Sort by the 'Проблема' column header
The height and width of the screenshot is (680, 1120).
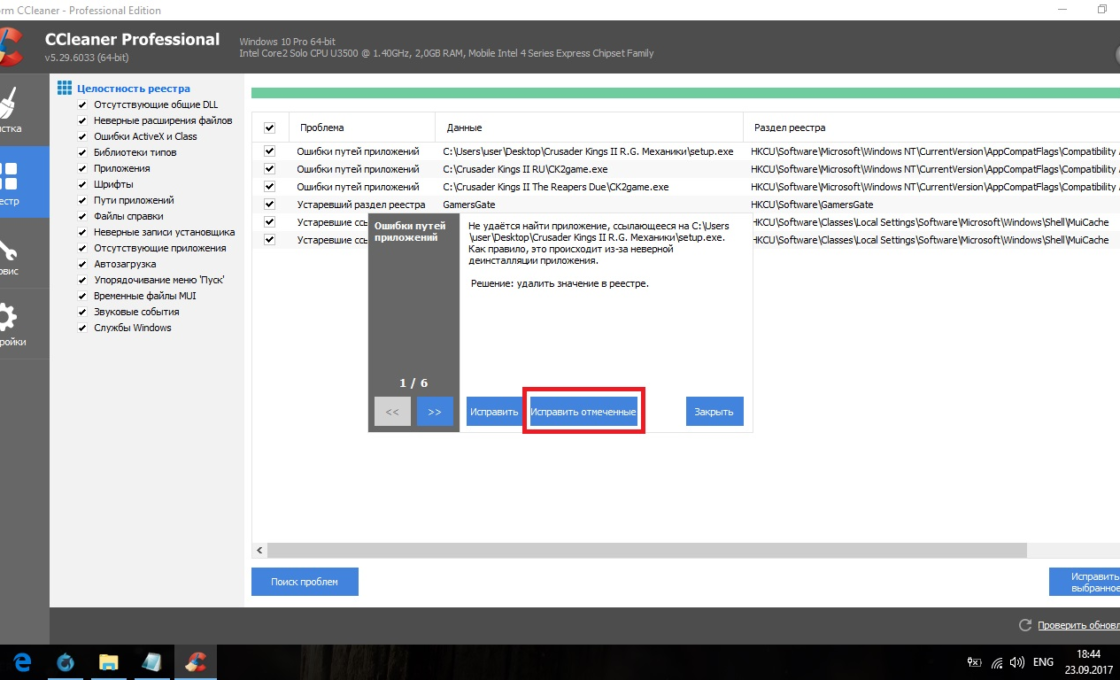(322, 128)
